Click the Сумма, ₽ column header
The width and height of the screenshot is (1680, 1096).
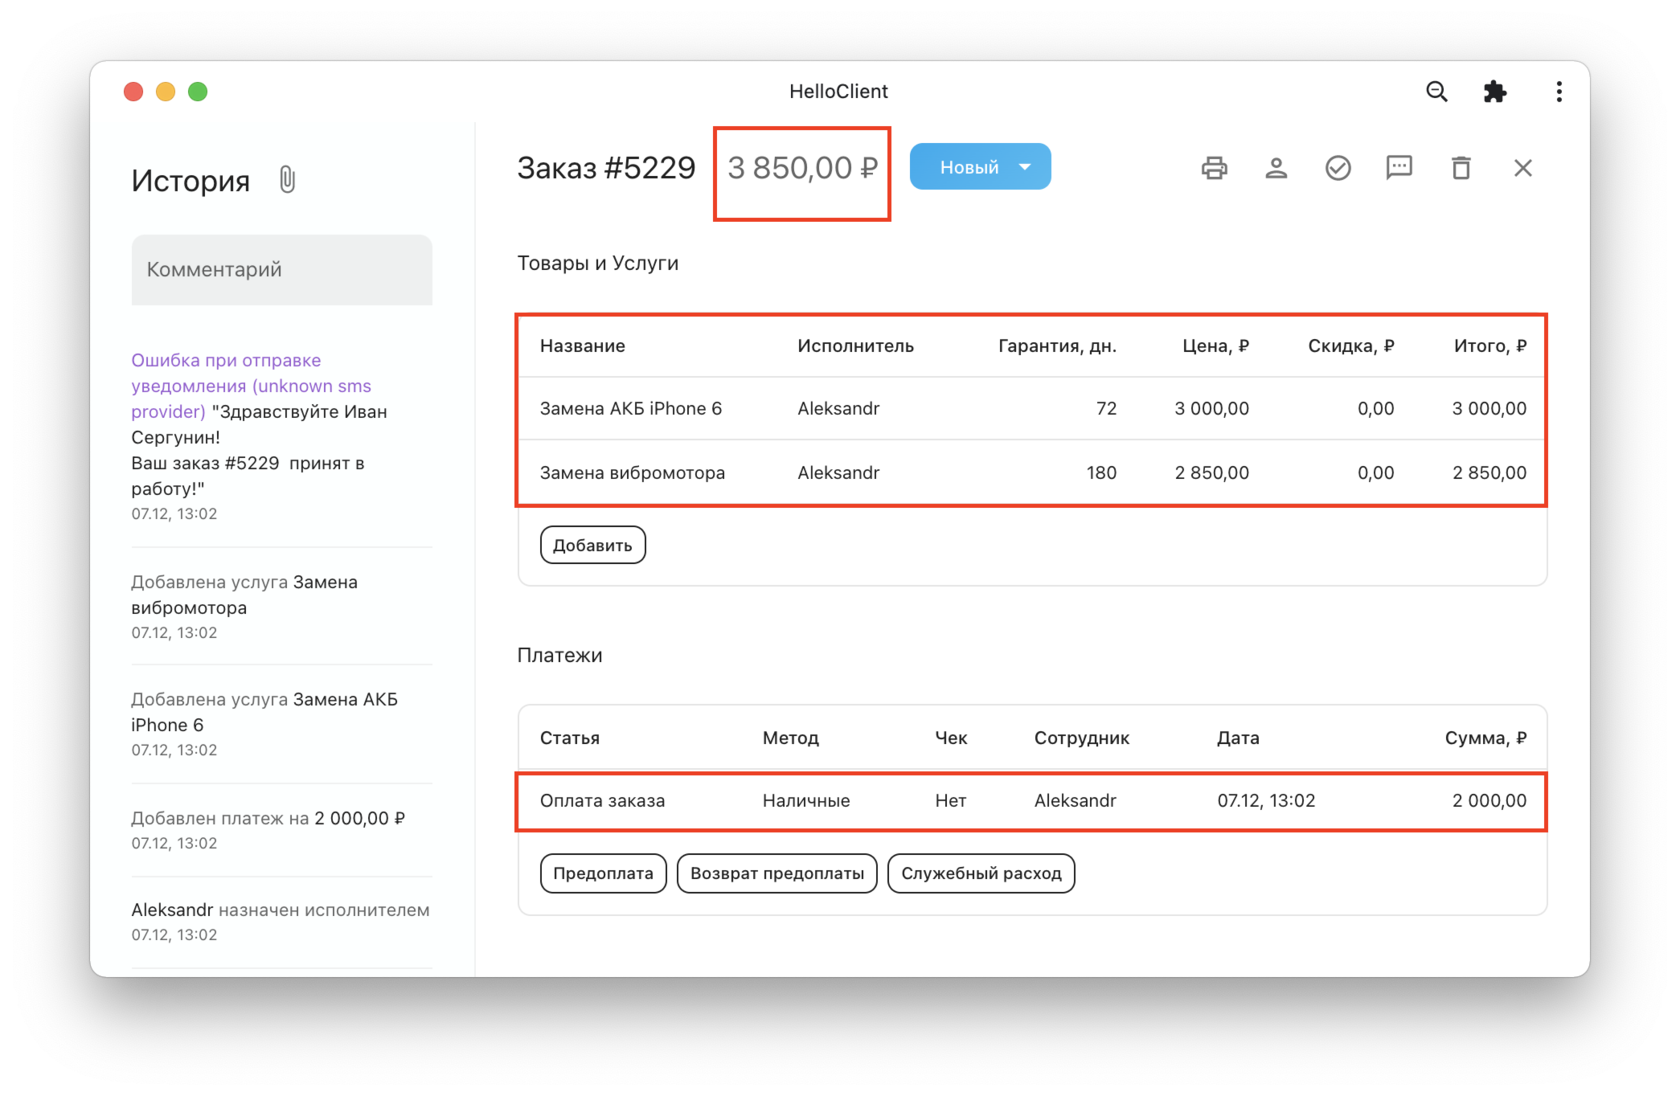[1485, 738]
